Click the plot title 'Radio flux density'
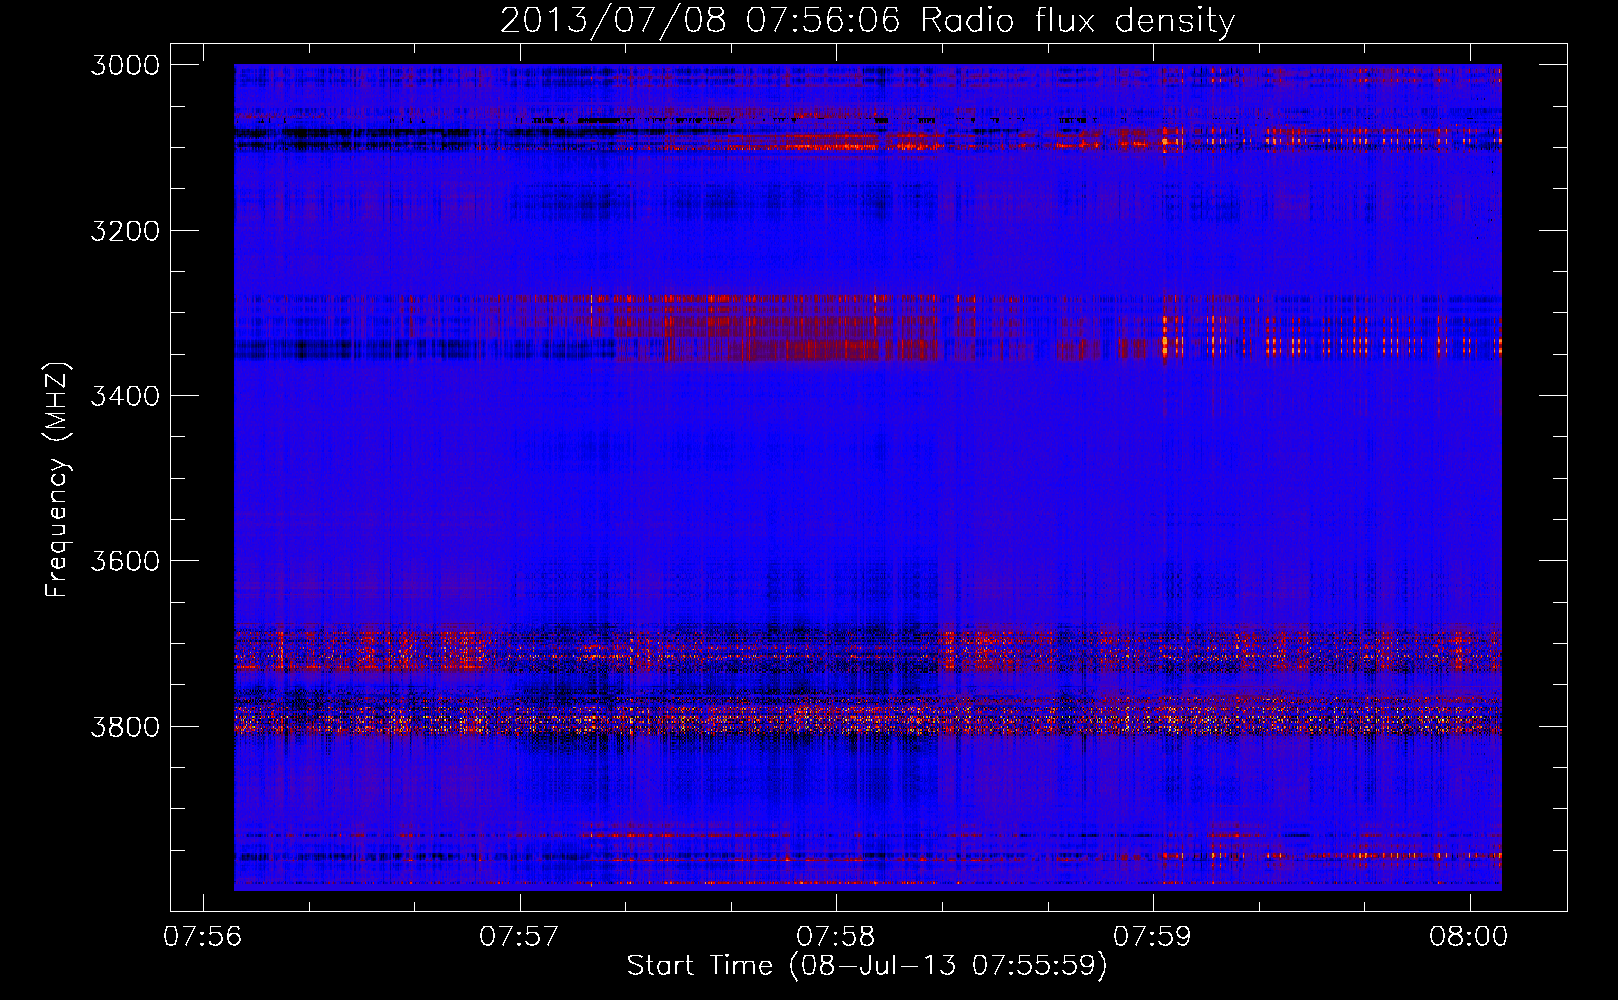This screenshot has width=1618, height=1000. (1078, 21)
